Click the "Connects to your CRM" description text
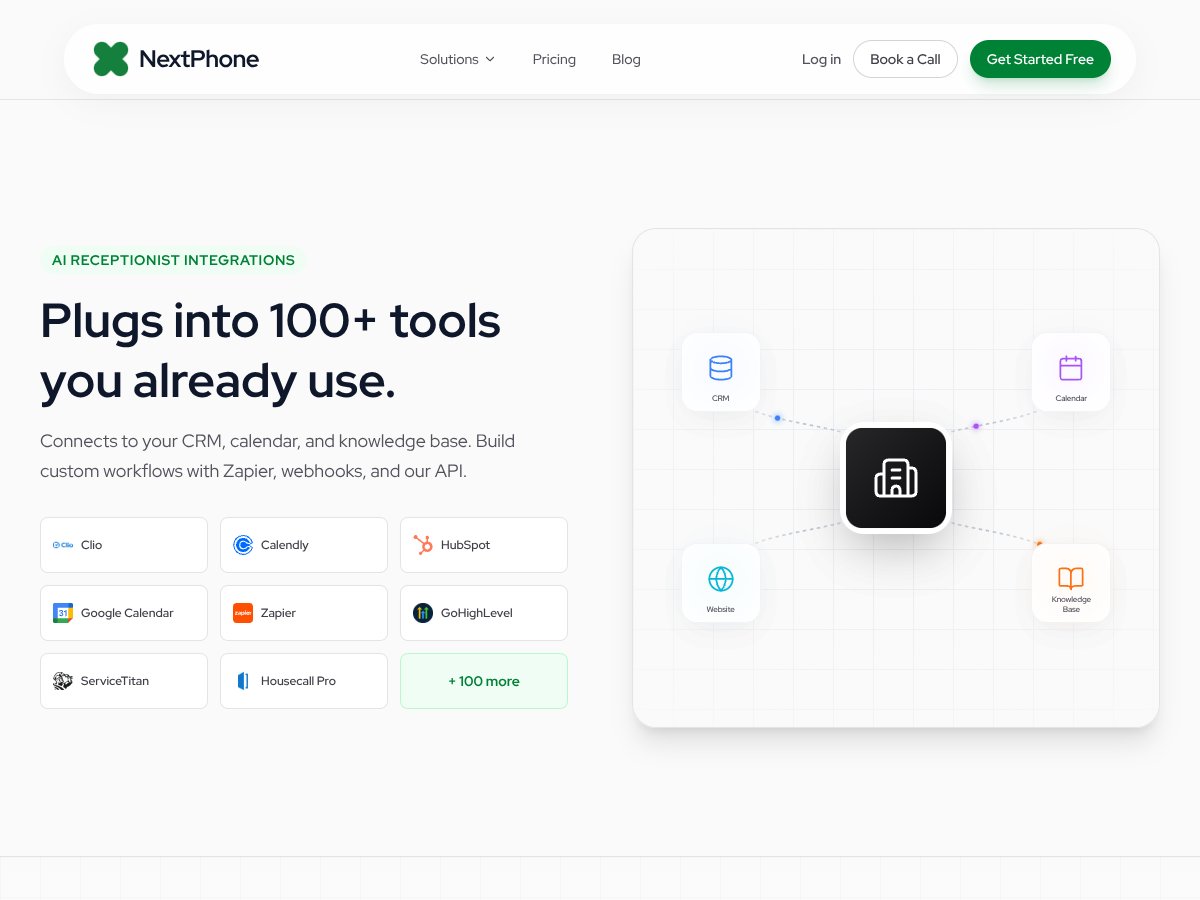 pos(278,456)
